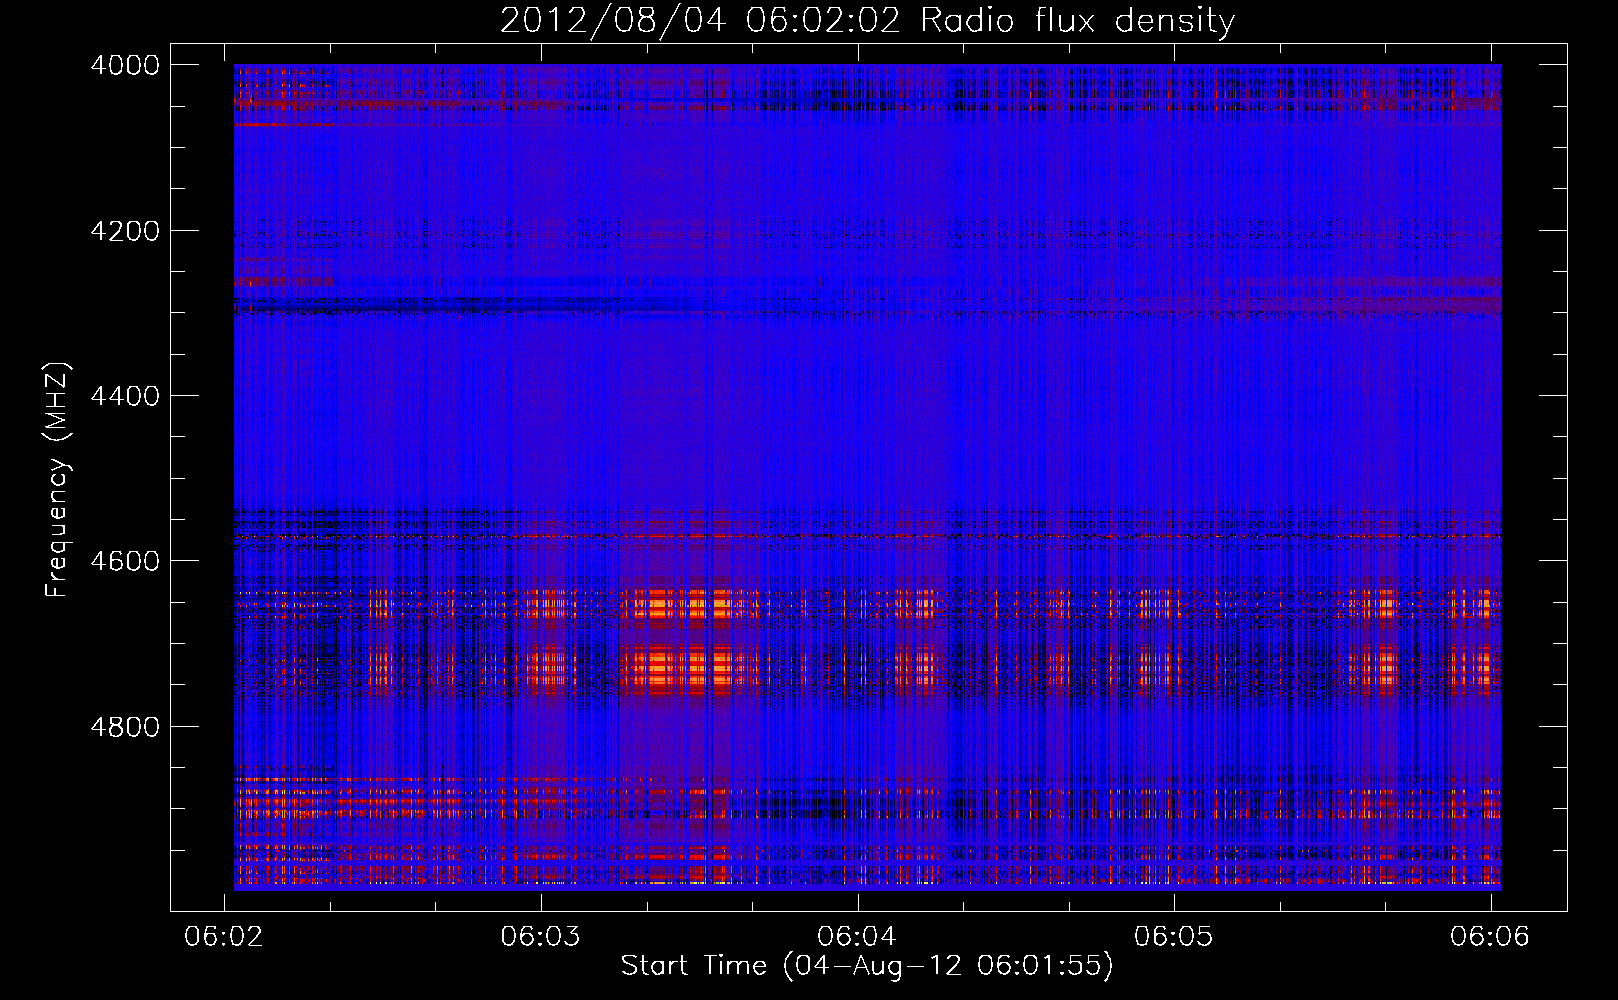This screenshot has width=1618, height=1000.
Task: Click the 06:05 time axis label
Action: point(1173,936)
